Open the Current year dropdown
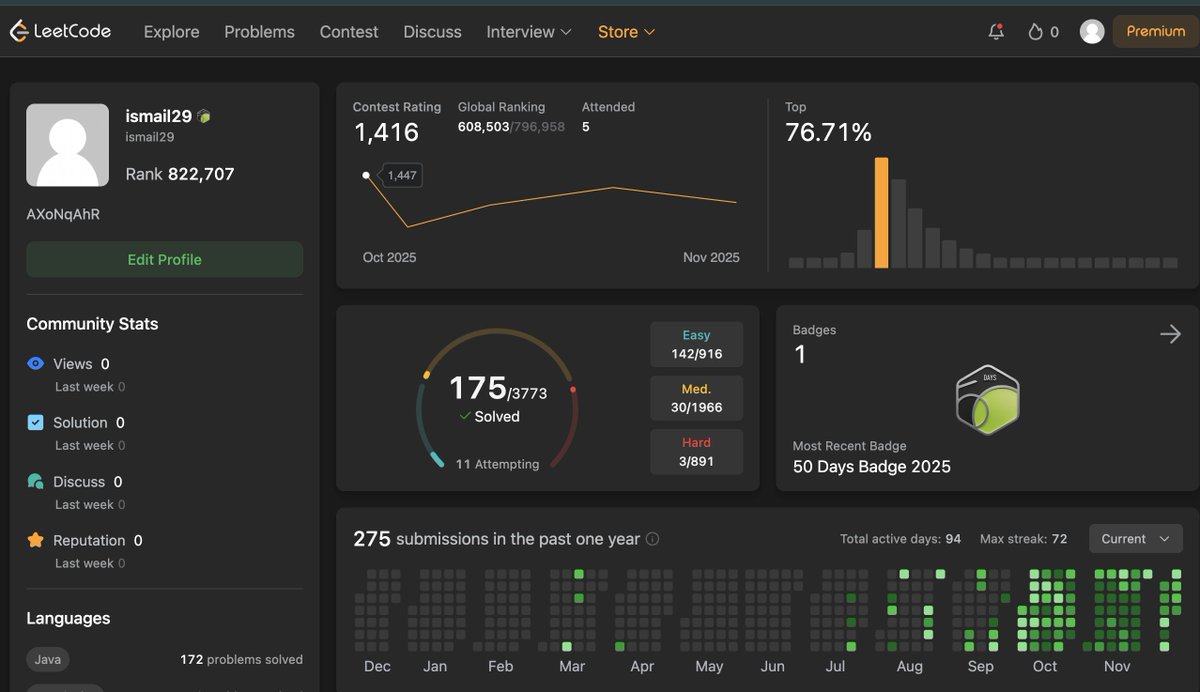This screenshot has width=1200, height=692. click(x=1135, y=538)
